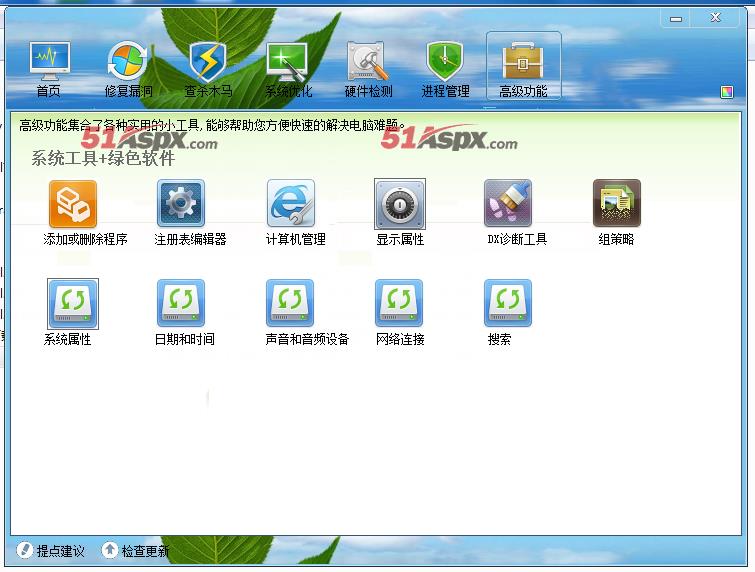Open 网络连接 network connections
The image size is (755, 572).
(x=399, y=303)
